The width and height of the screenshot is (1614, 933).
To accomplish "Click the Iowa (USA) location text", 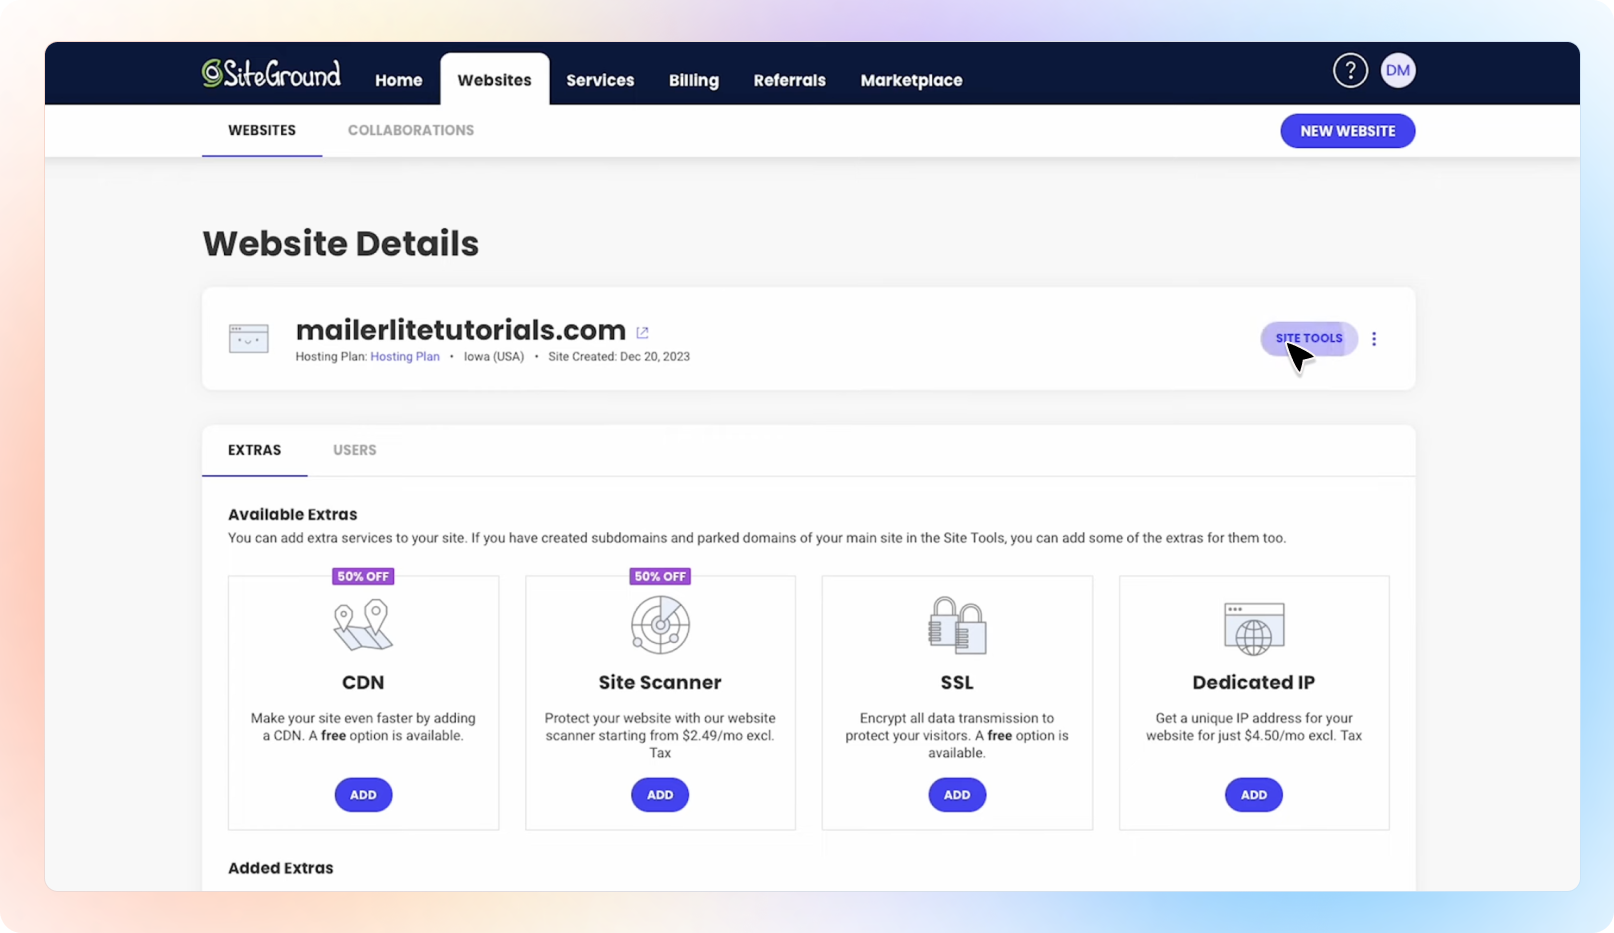I will pyautogui.click(x=494, y=357).
